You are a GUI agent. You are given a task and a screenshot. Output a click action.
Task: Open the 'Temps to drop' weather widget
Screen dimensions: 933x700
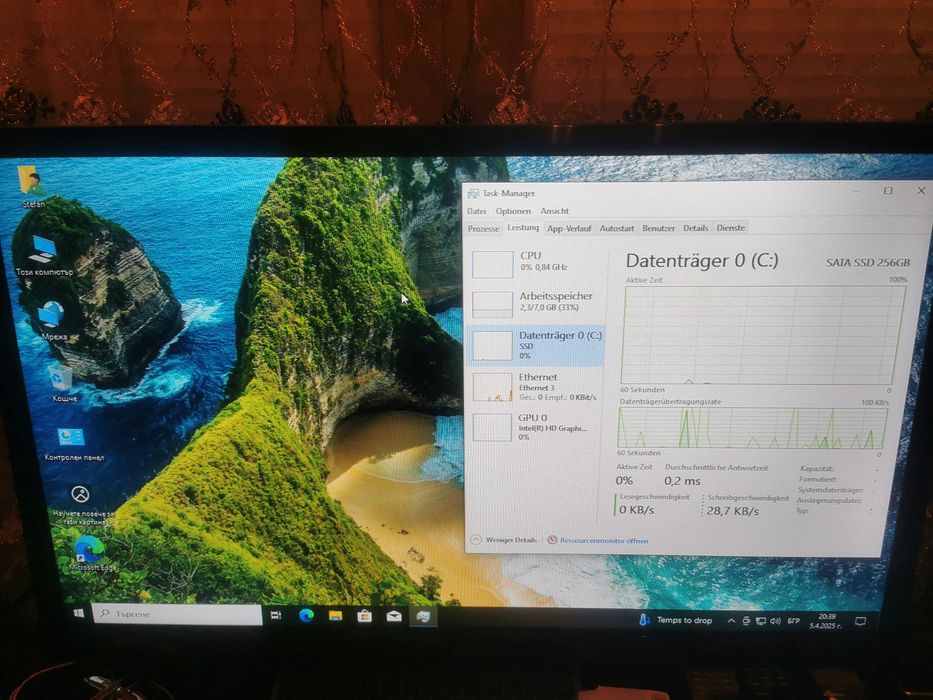[x=676, y=620]
